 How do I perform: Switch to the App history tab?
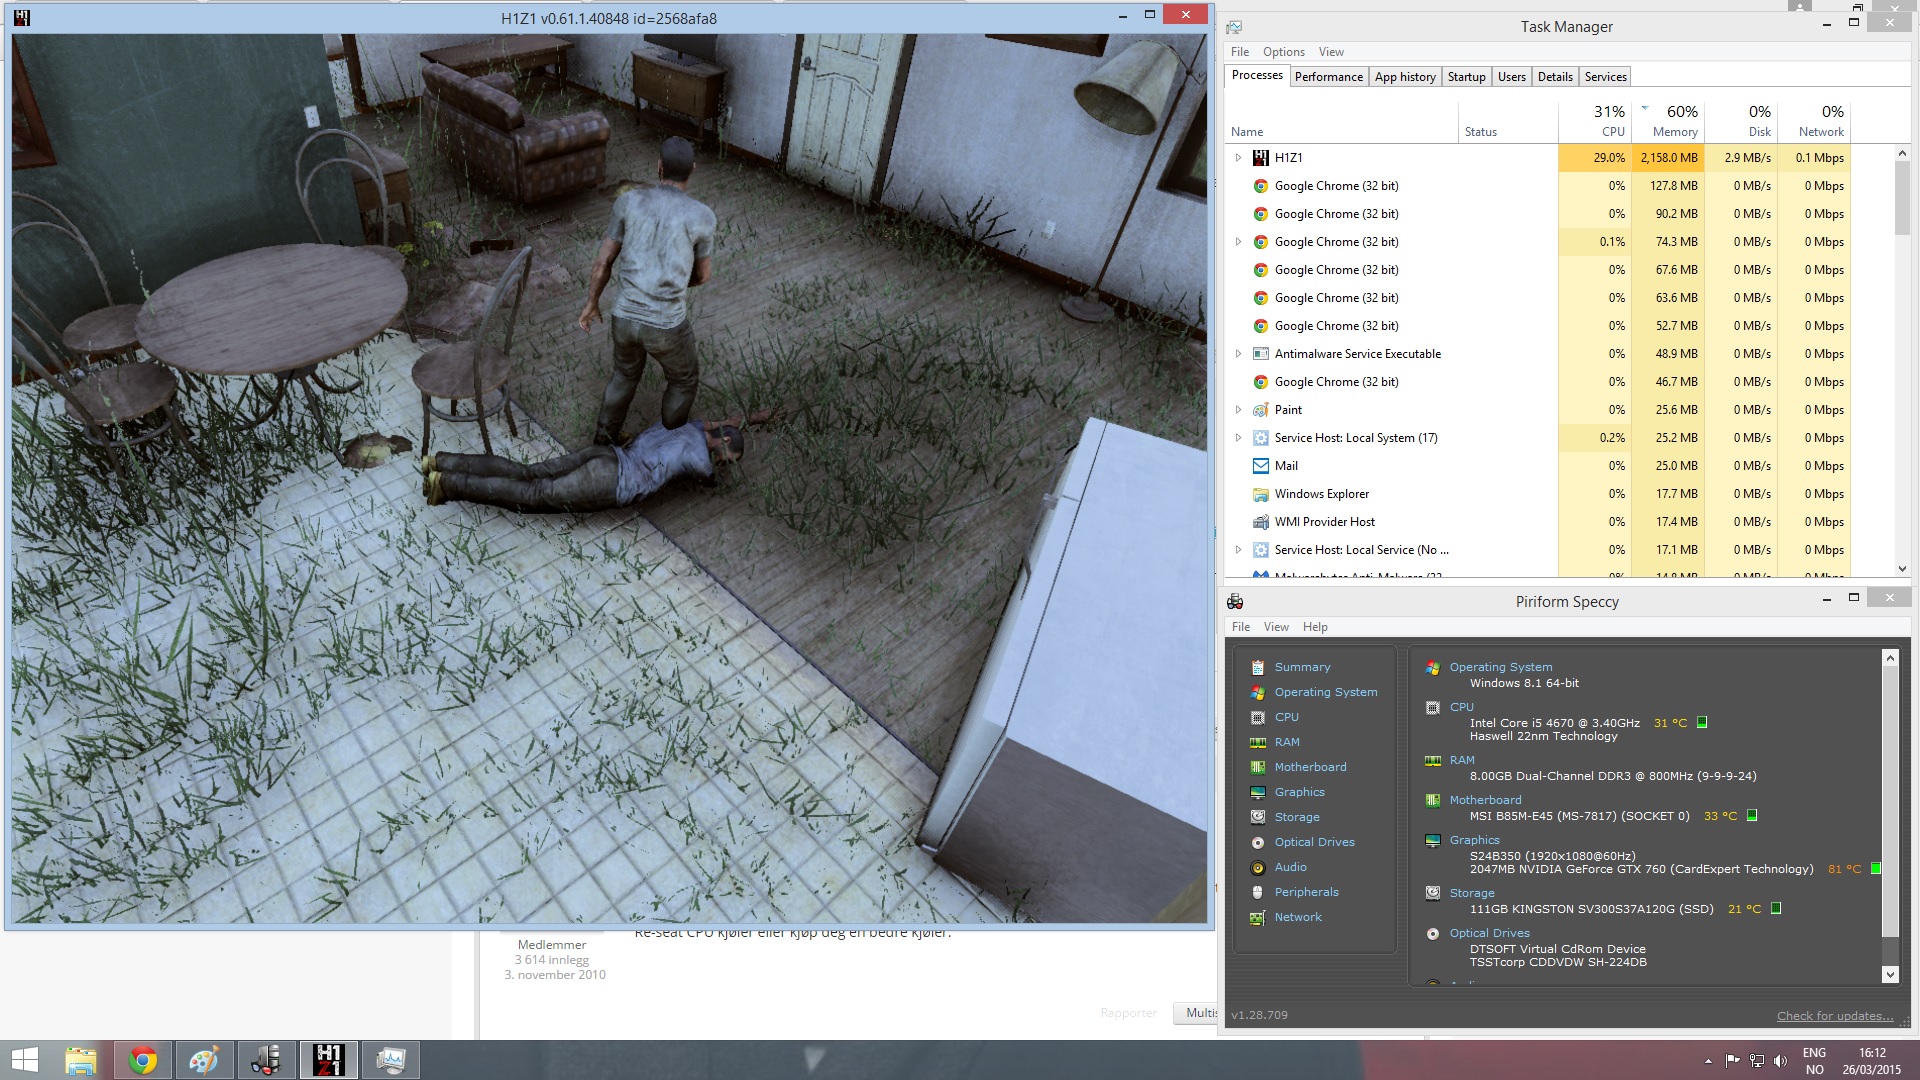[1405, 77]
